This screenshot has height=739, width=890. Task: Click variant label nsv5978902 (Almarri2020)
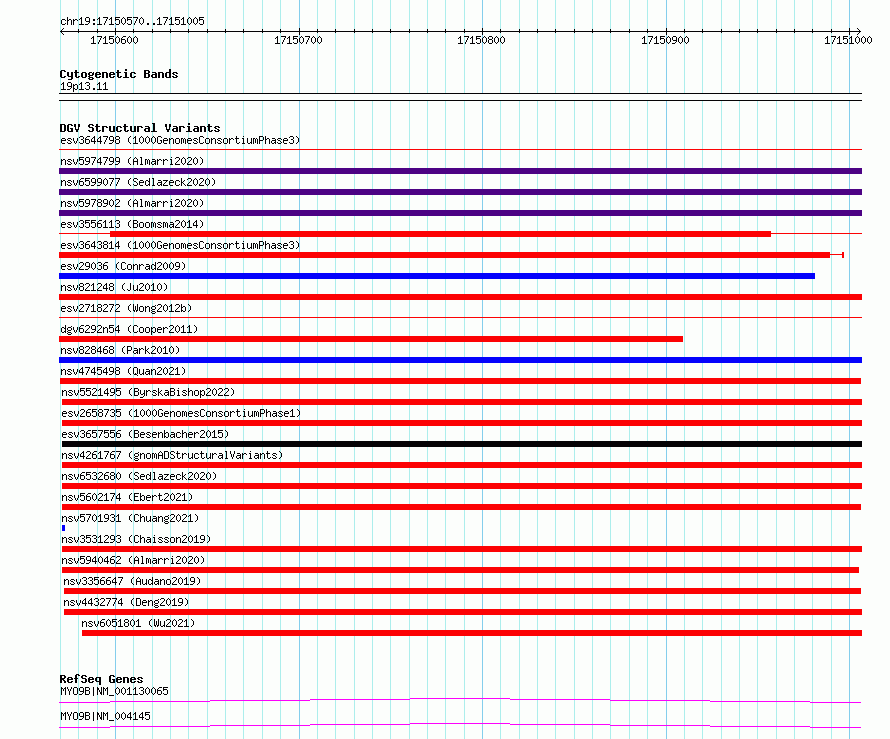coord(132,203)
